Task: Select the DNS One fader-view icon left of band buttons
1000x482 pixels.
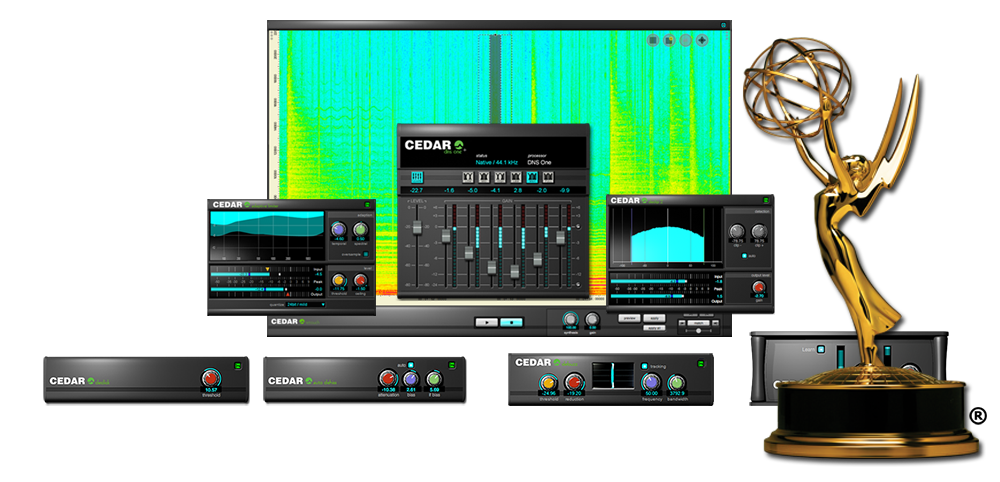Action: 418,177
